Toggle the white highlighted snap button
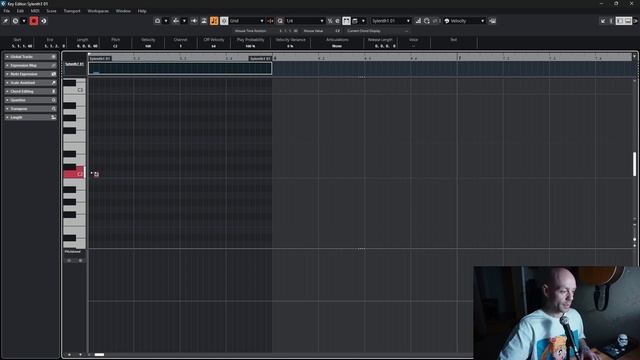This screenshot has width=640, height=360. 224,21
